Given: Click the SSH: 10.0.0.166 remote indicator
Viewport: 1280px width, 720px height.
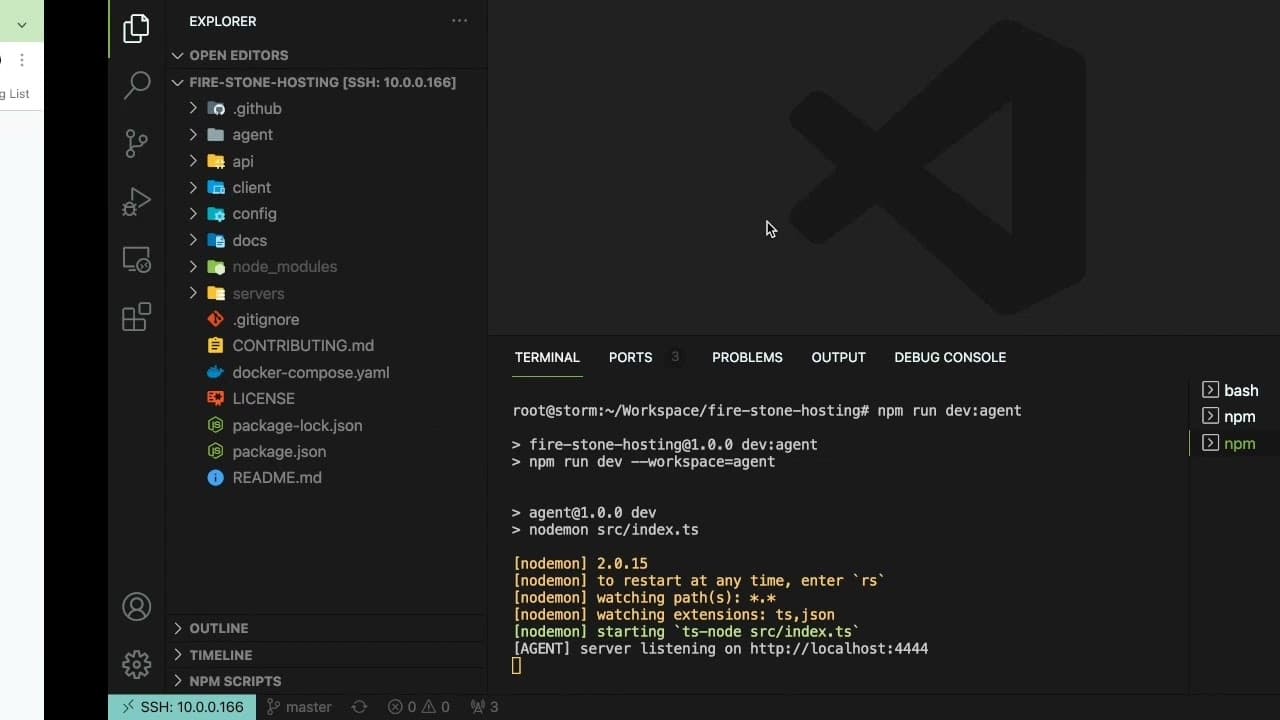Looking at the screenshot, I should pyautogui.click(x=182, y=707).
